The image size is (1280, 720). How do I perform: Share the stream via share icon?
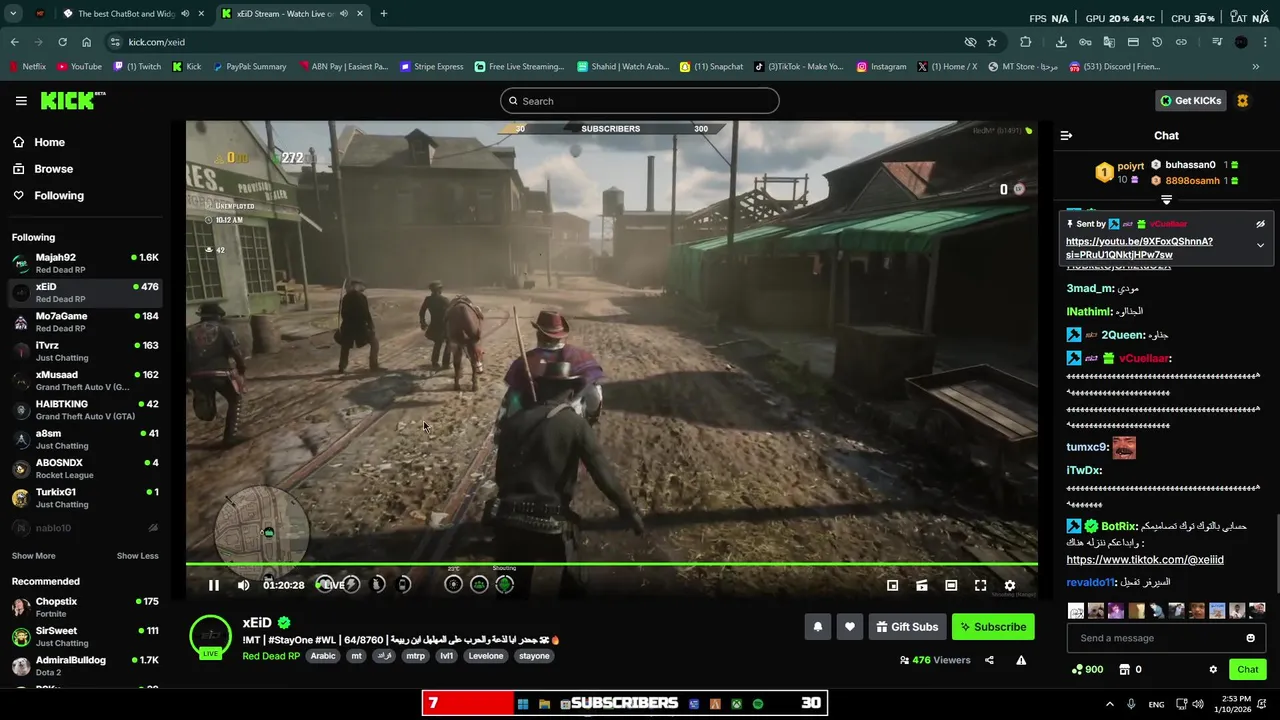pos(989,660)
